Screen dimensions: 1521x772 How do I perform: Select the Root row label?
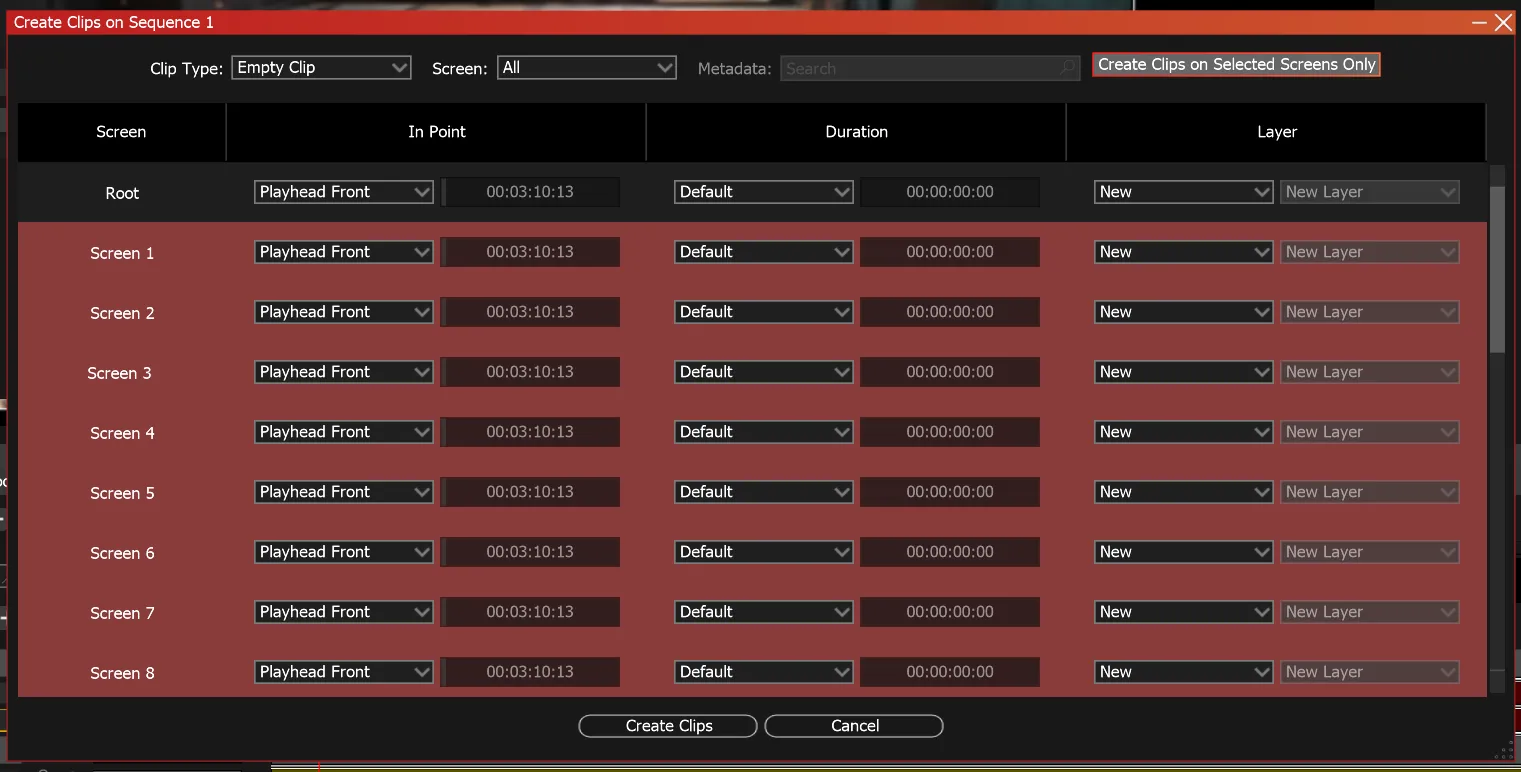coord(122,193)
